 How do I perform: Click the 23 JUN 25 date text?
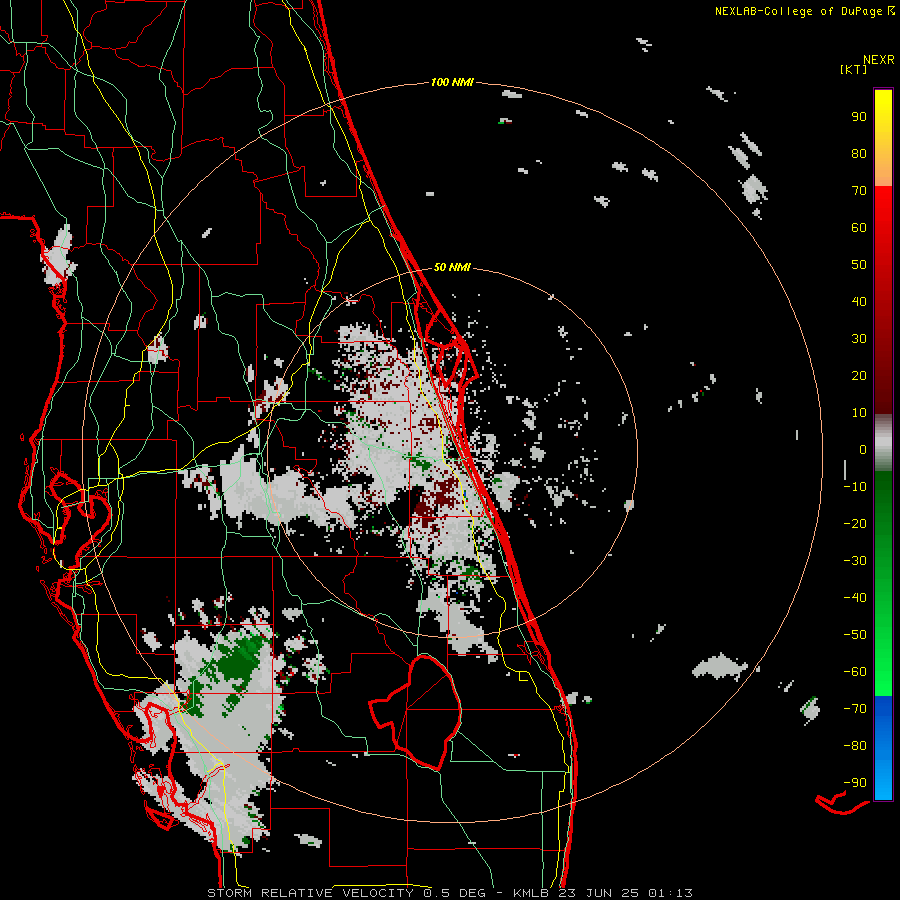click(597, 893)
